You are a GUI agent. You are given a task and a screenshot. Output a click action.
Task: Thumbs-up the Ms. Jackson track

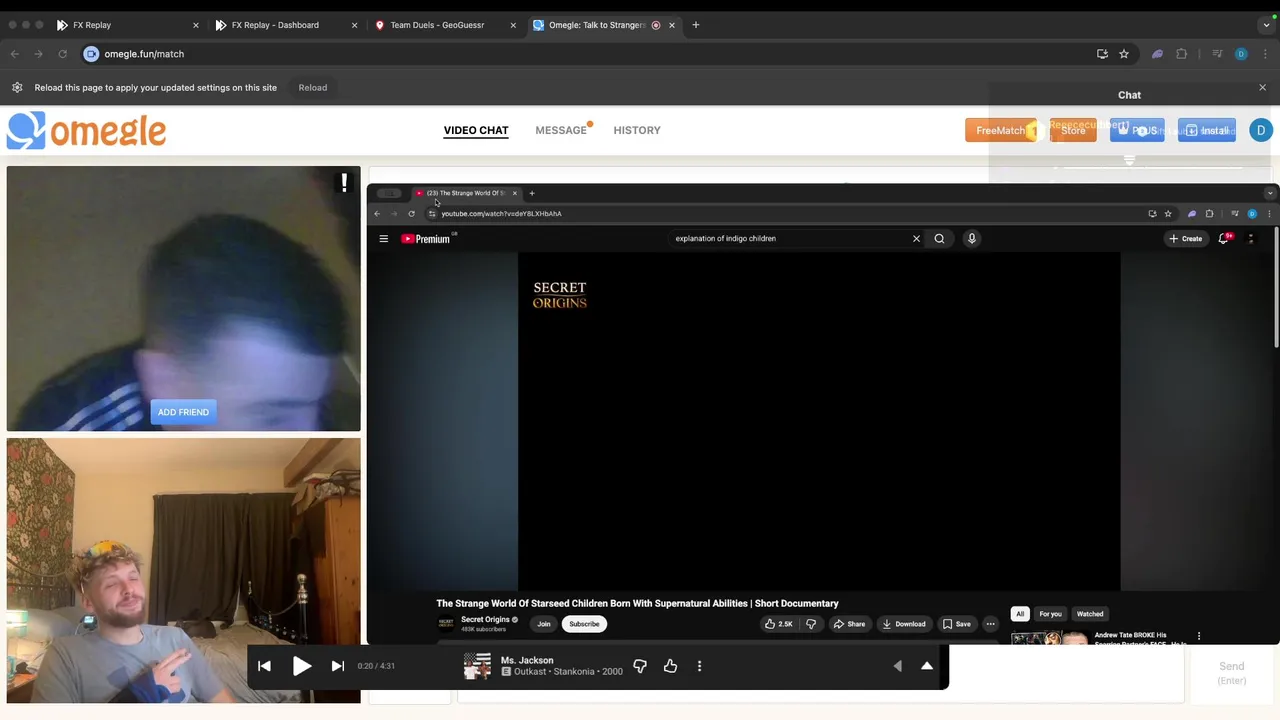[x=670, y=666]
